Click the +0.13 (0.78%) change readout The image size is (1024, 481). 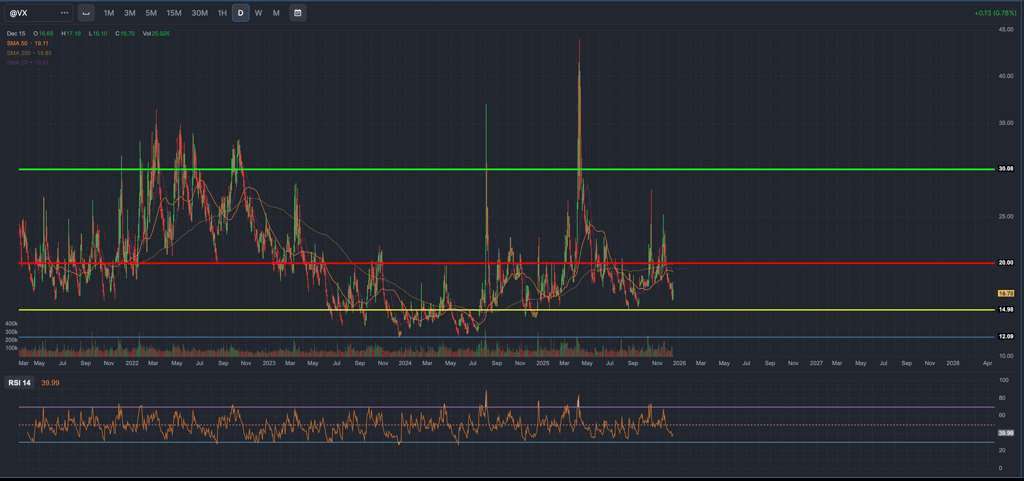click(995, 13)
